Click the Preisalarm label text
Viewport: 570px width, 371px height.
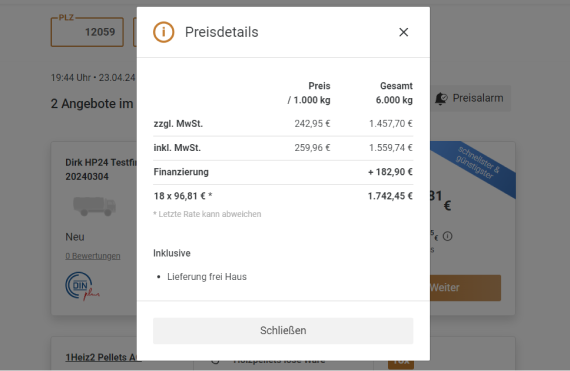(x=478, y=98)
